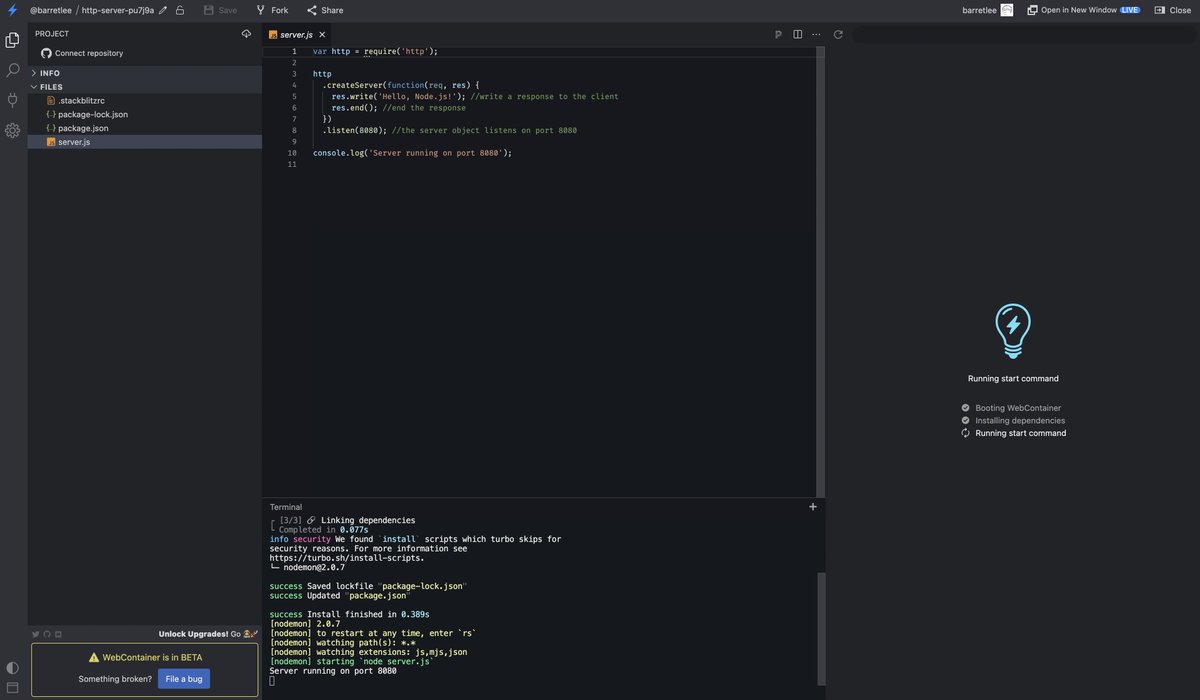Click the GitHub icon beside Connect repository
Image resolution: width=1200 pixels, height=700 pixels.
tap(46, 53)
